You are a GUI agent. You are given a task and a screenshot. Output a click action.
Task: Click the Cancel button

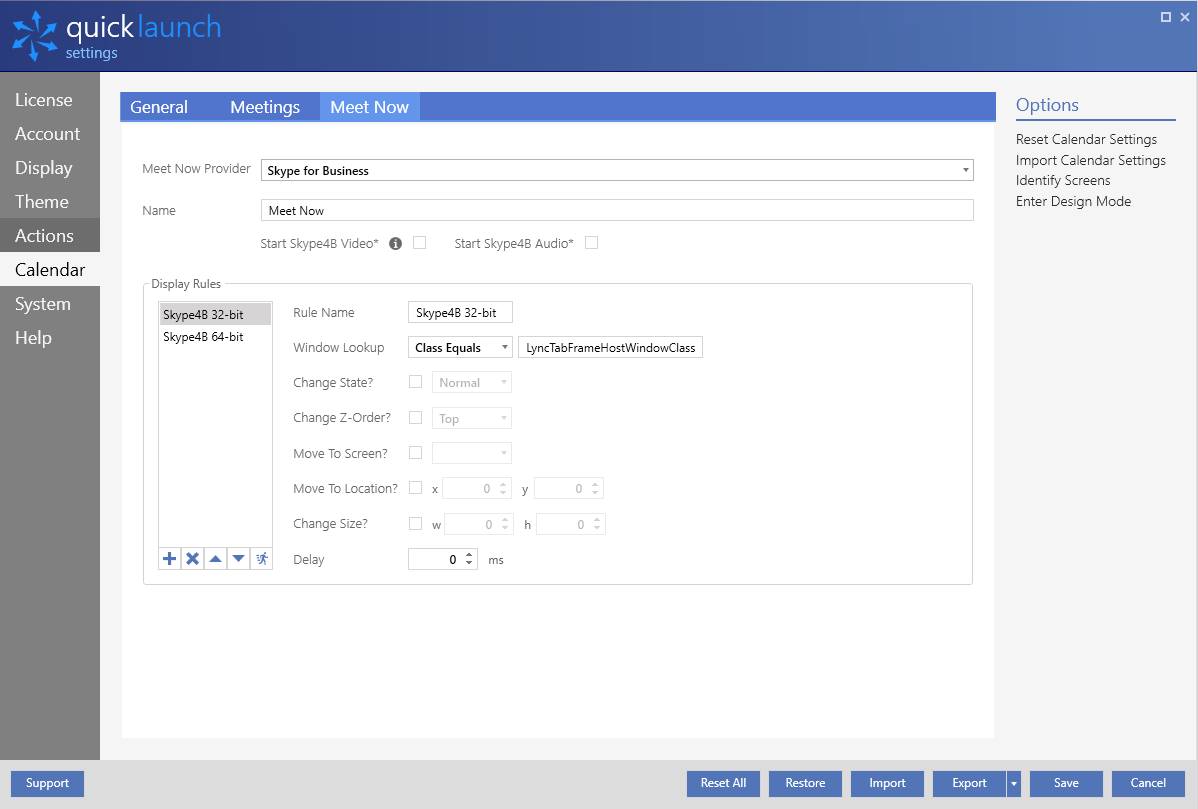click(1148, 784)
